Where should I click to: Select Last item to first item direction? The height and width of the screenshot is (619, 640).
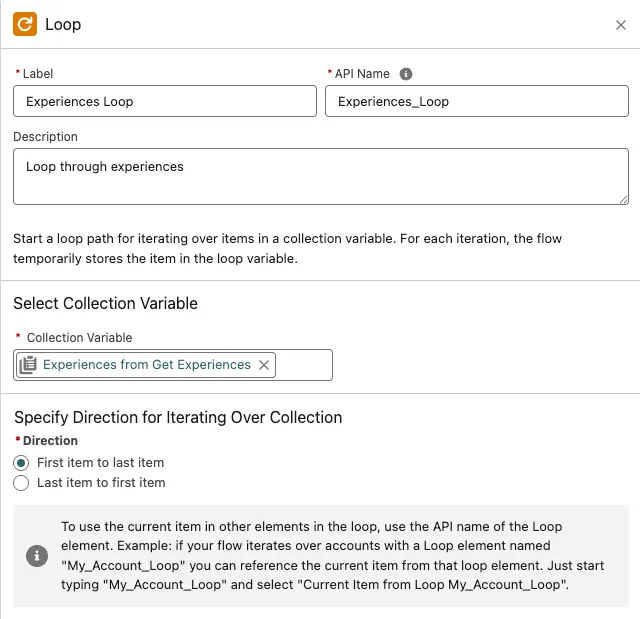pyautogui.click(x=21, y=483)
